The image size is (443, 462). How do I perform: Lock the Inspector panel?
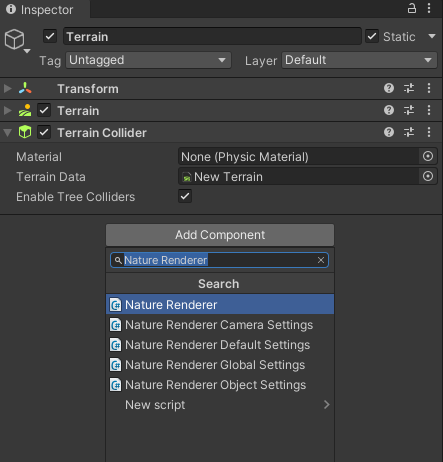[412, 8]
